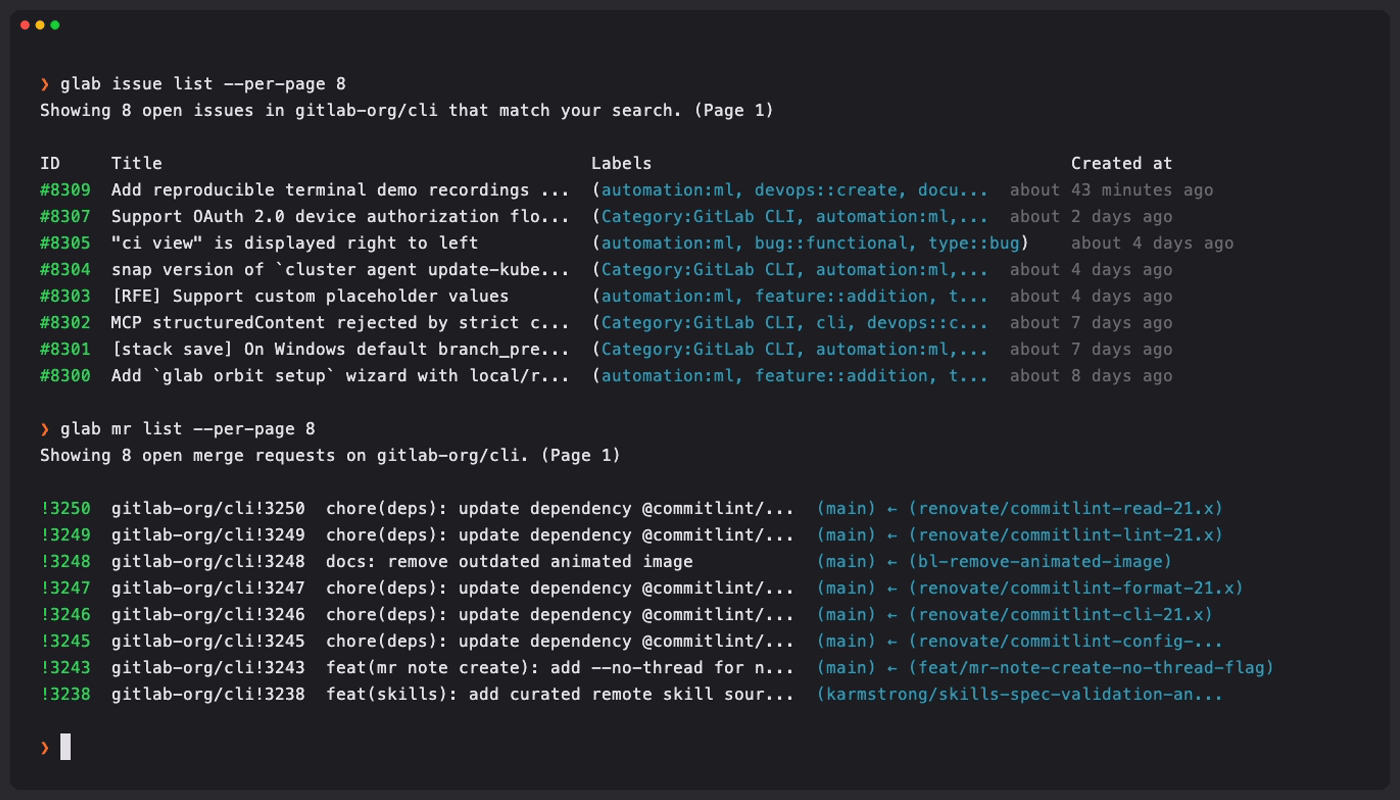Click branch '(renovate/commitlint-config-...'
Viewport: 1400px width, 800px height.
pyautogui.click(x=1065, y=641)
